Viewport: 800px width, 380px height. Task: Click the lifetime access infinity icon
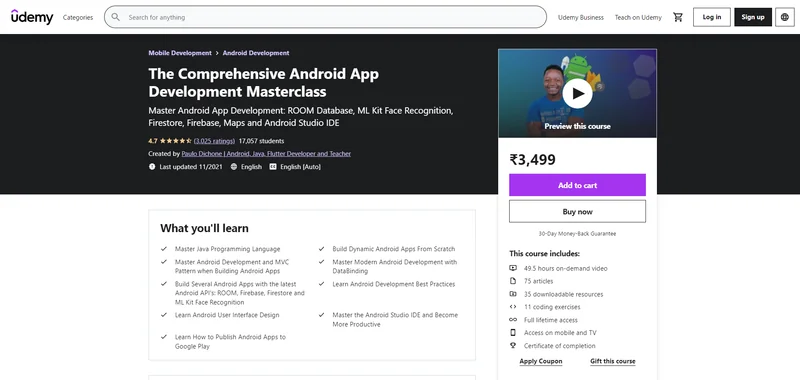[513, 320]
